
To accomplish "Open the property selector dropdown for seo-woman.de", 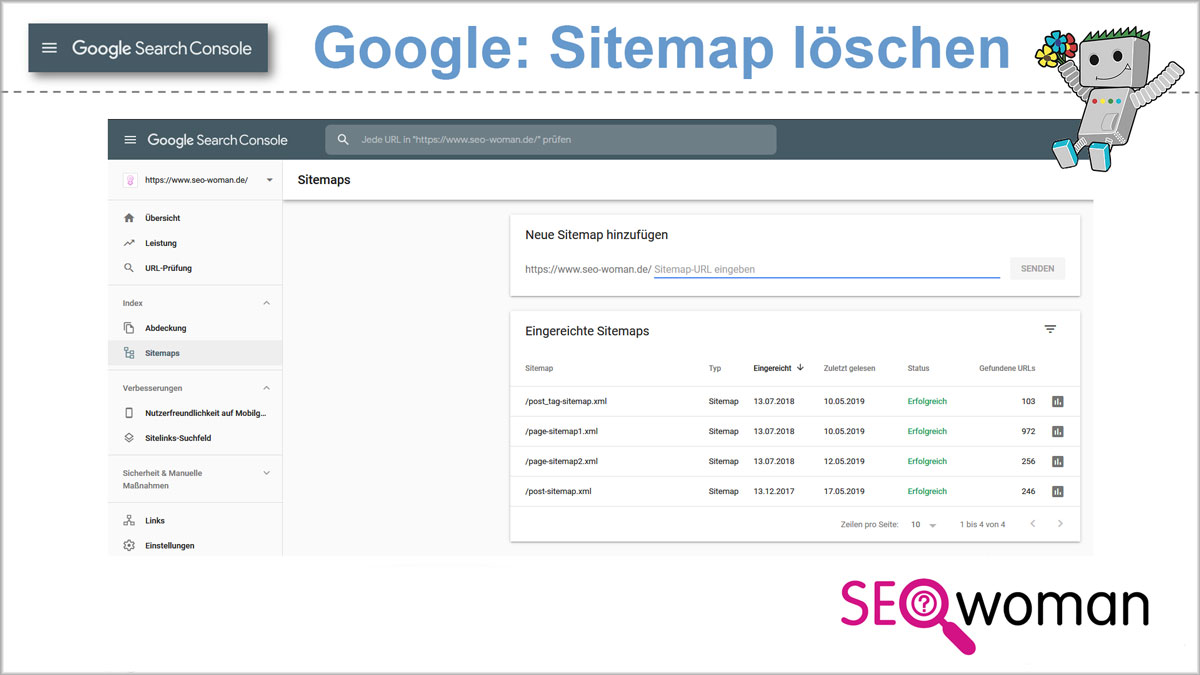I will click(269, 180).
